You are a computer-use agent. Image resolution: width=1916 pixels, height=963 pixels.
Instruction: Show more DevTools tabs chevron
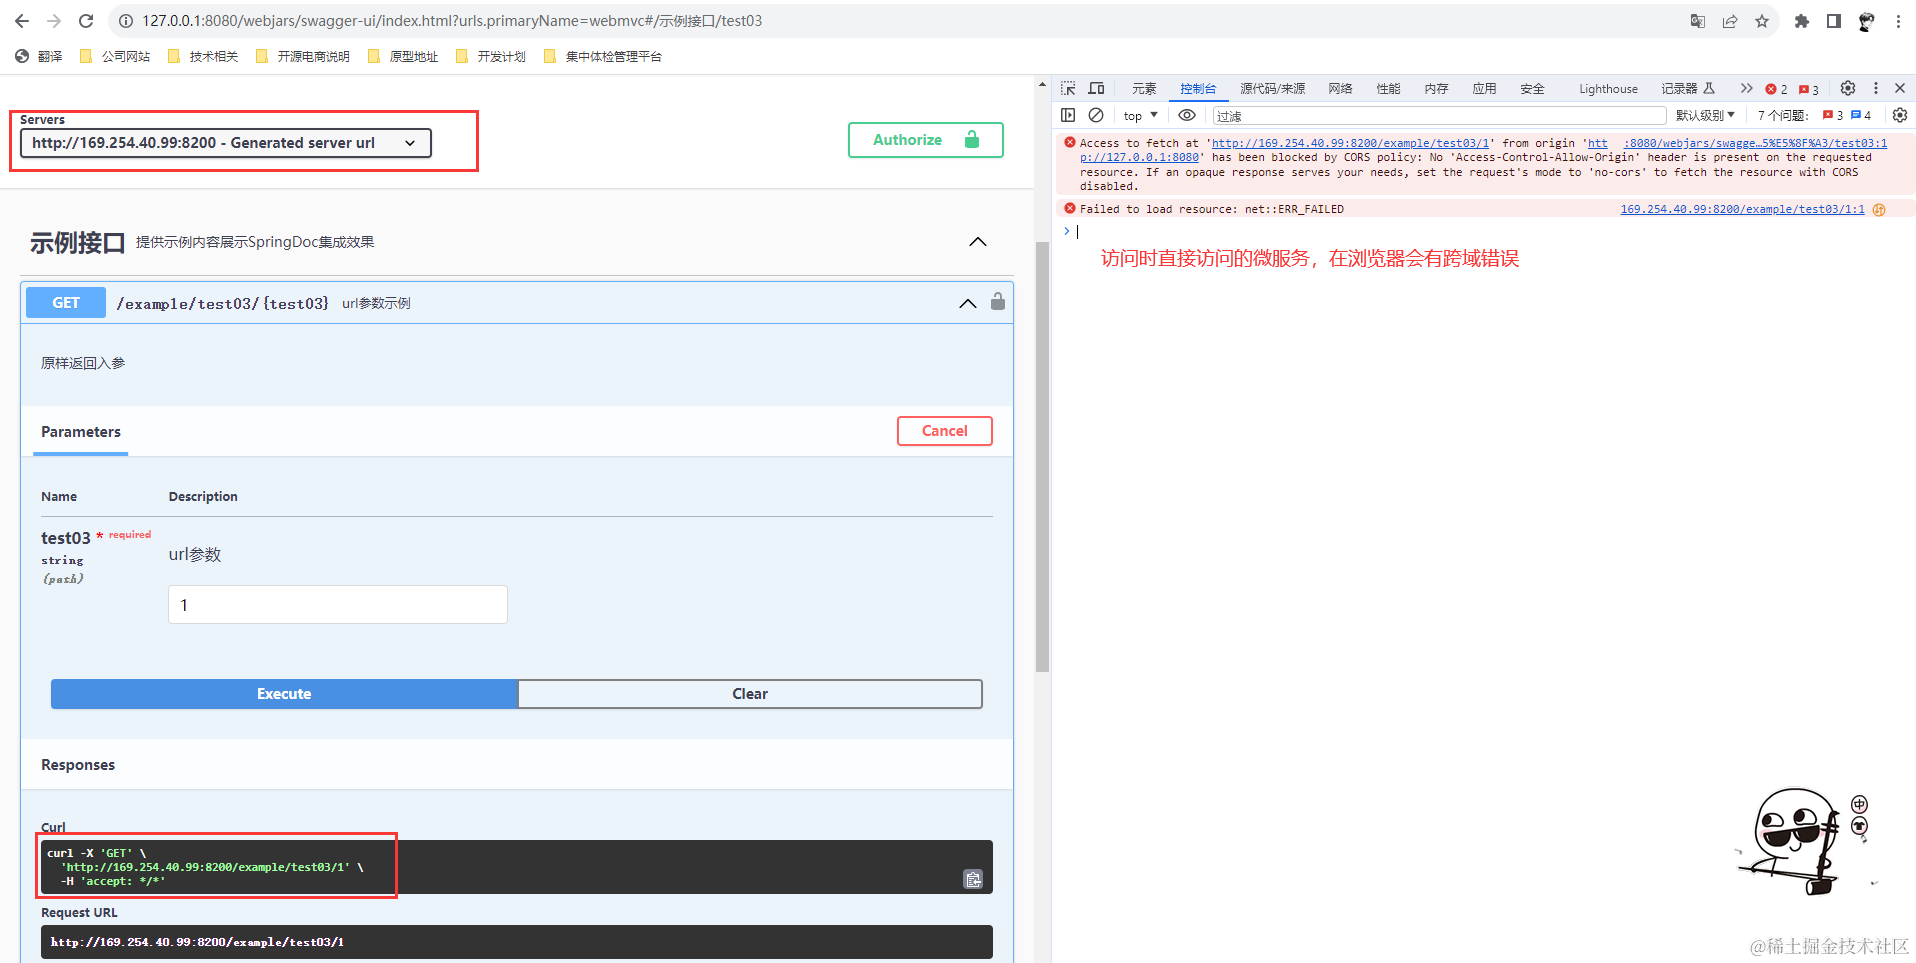(x=1746, y=88)
